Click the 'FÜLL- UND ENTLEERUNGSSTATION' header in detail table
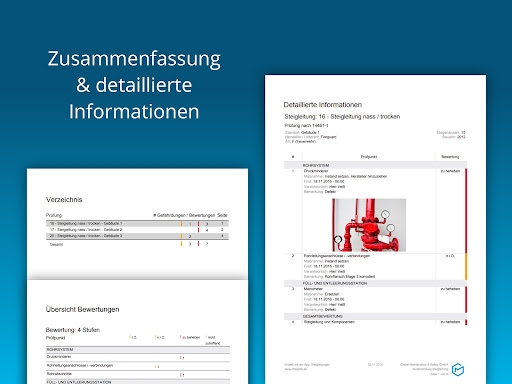 point(375,283)
